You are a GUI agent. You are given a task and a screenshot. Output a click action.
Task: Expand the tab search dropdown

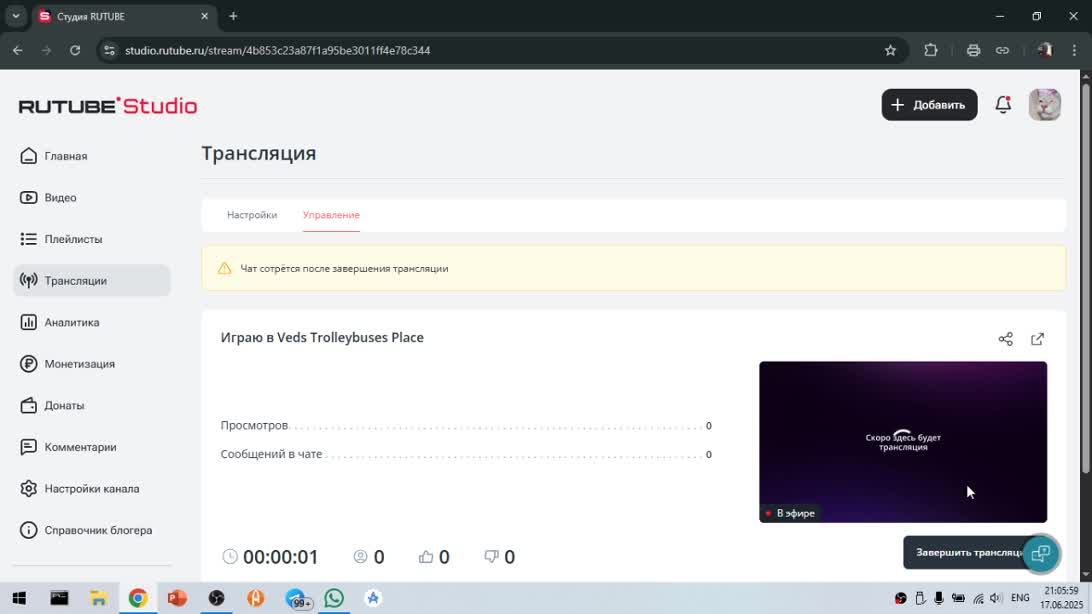[x=15, y=16]
